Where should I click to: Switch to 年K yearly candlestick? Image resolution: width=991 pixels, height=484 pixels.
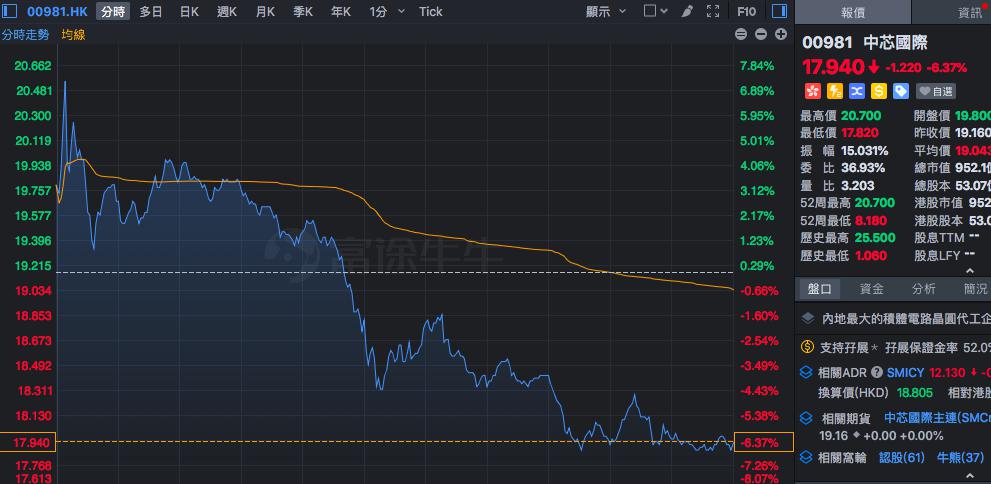(x=341, y=11)
